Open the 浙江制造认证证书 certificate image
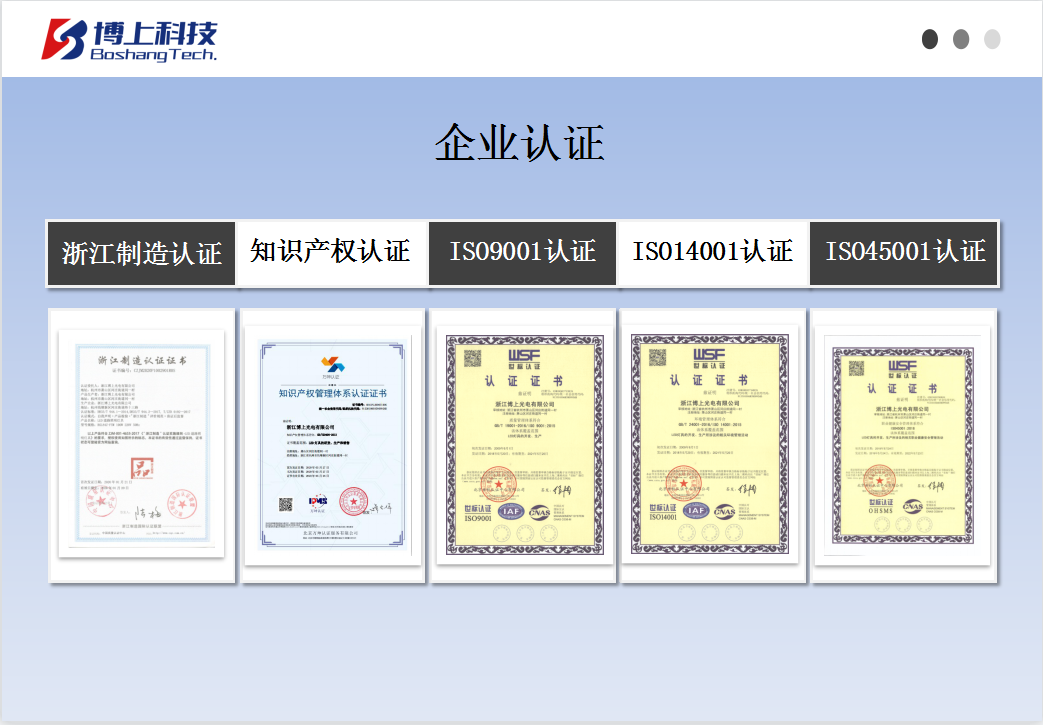Viewport: 1043px width, 725px height. tap(141, 446)
